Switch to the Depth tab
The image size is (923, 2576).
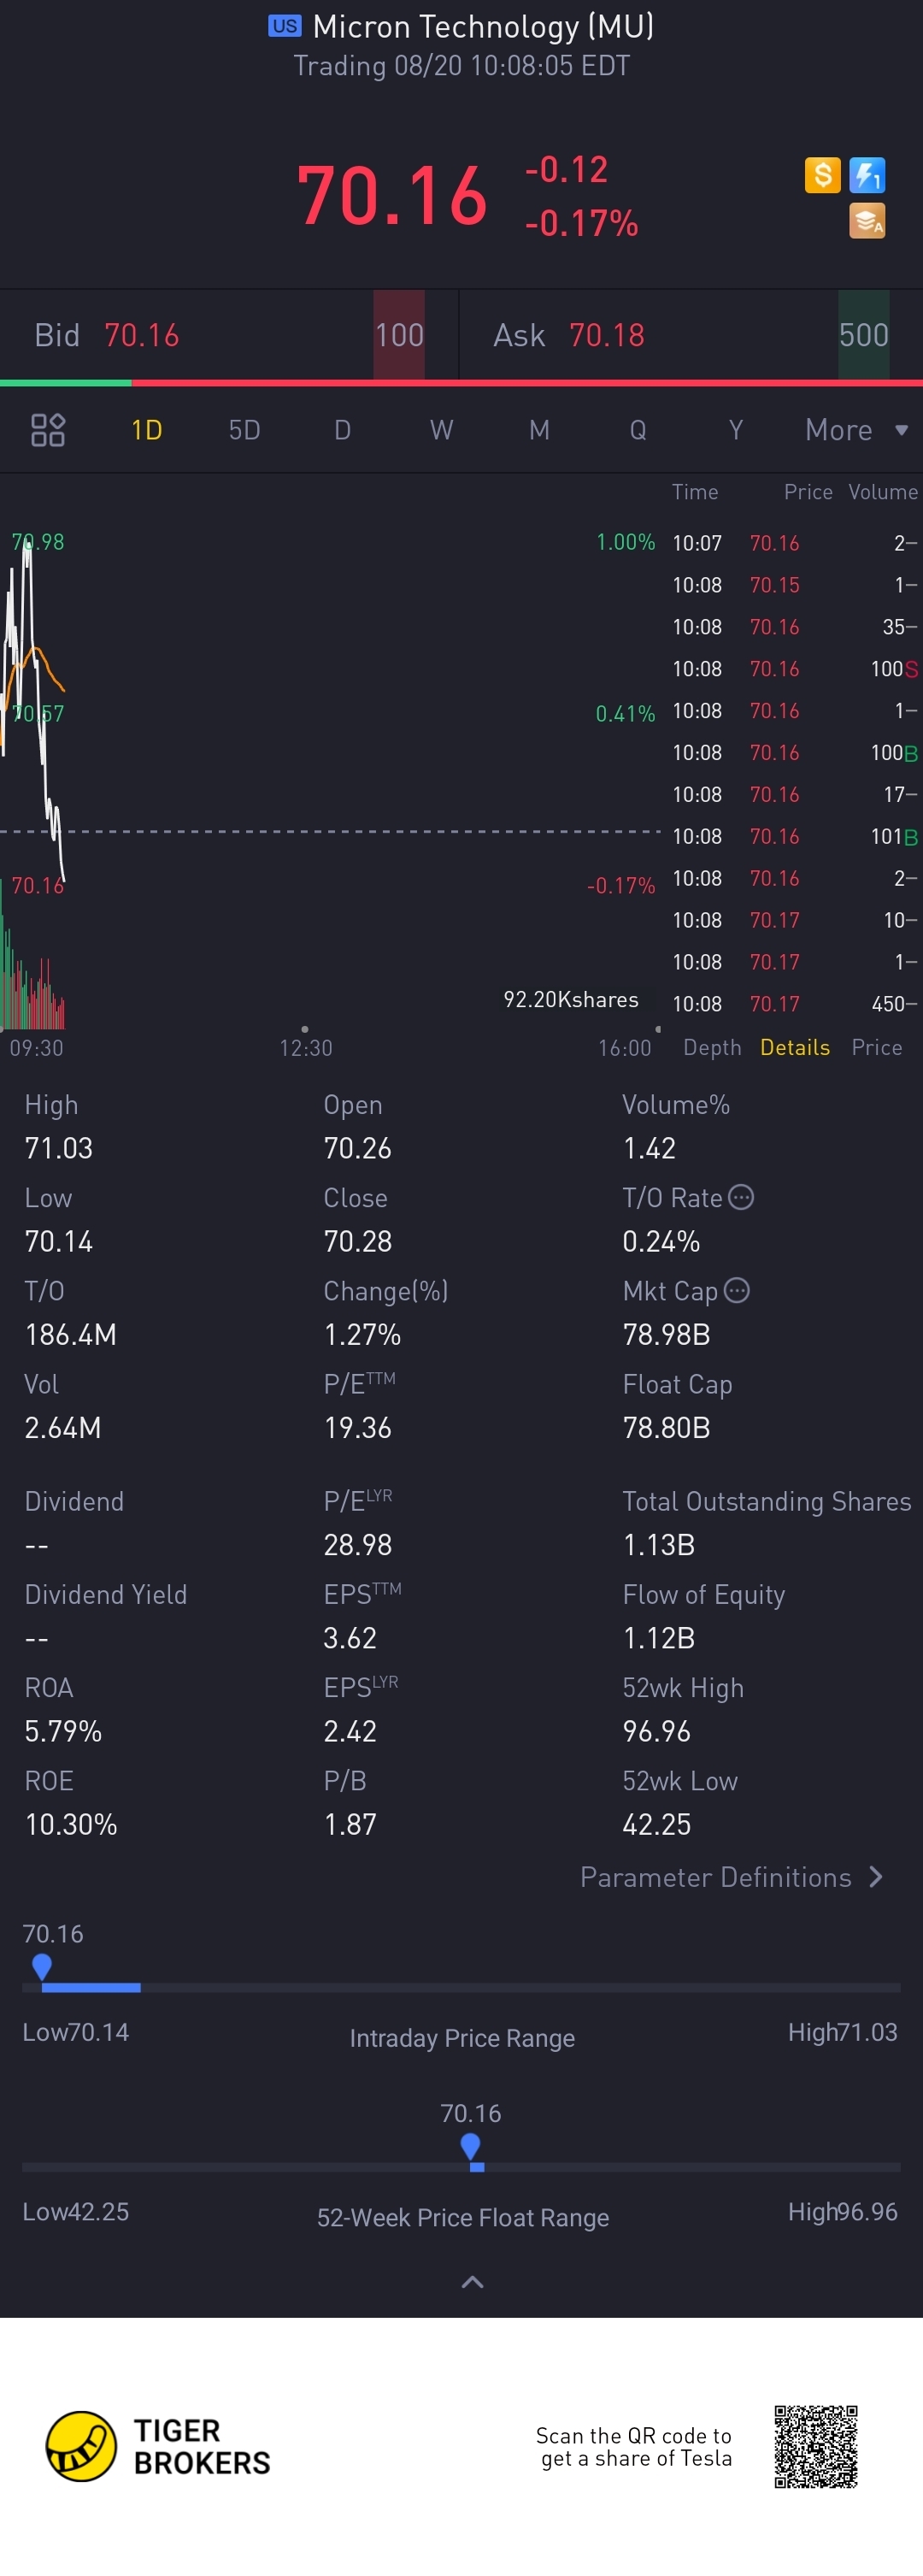click(712, 1047)
